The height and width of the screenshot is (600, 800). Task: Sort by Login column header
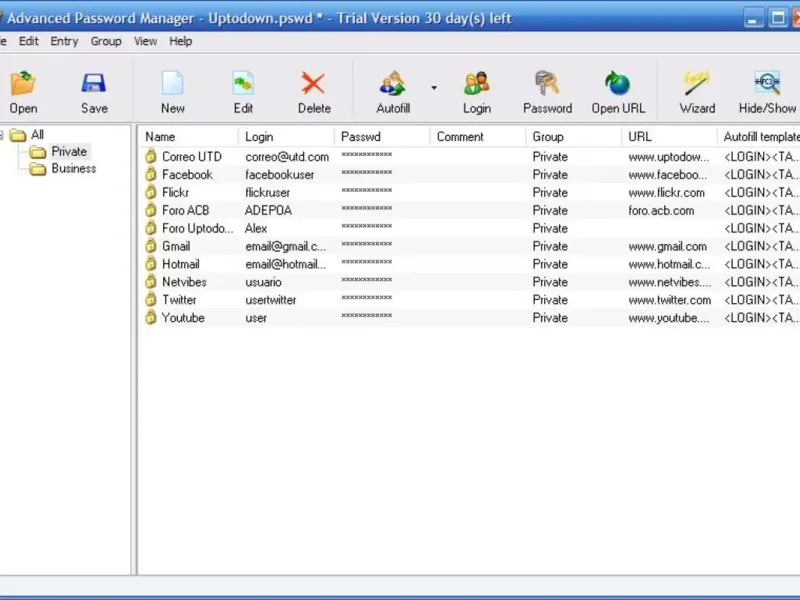click(x=286, y=137)
